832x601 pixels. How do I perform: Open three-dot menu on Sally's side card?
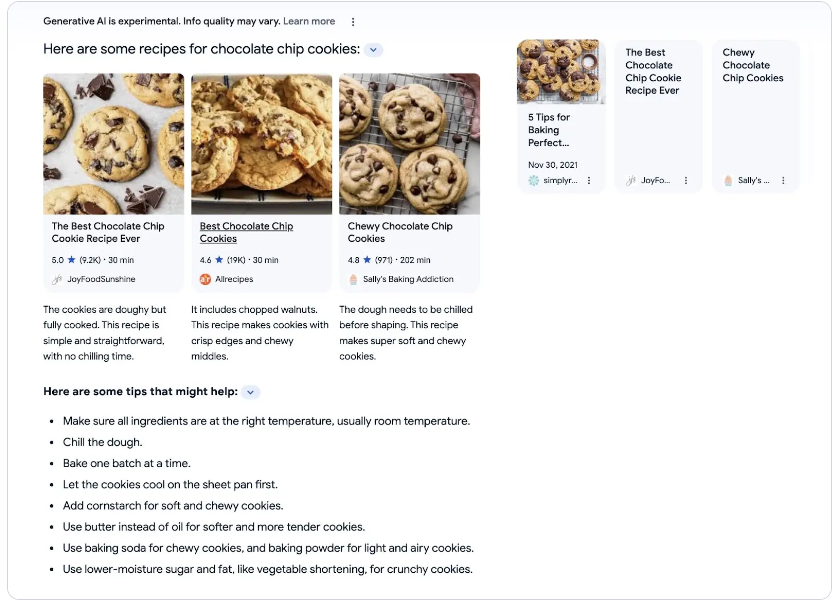pyautogui.click(x=783, y=181)
